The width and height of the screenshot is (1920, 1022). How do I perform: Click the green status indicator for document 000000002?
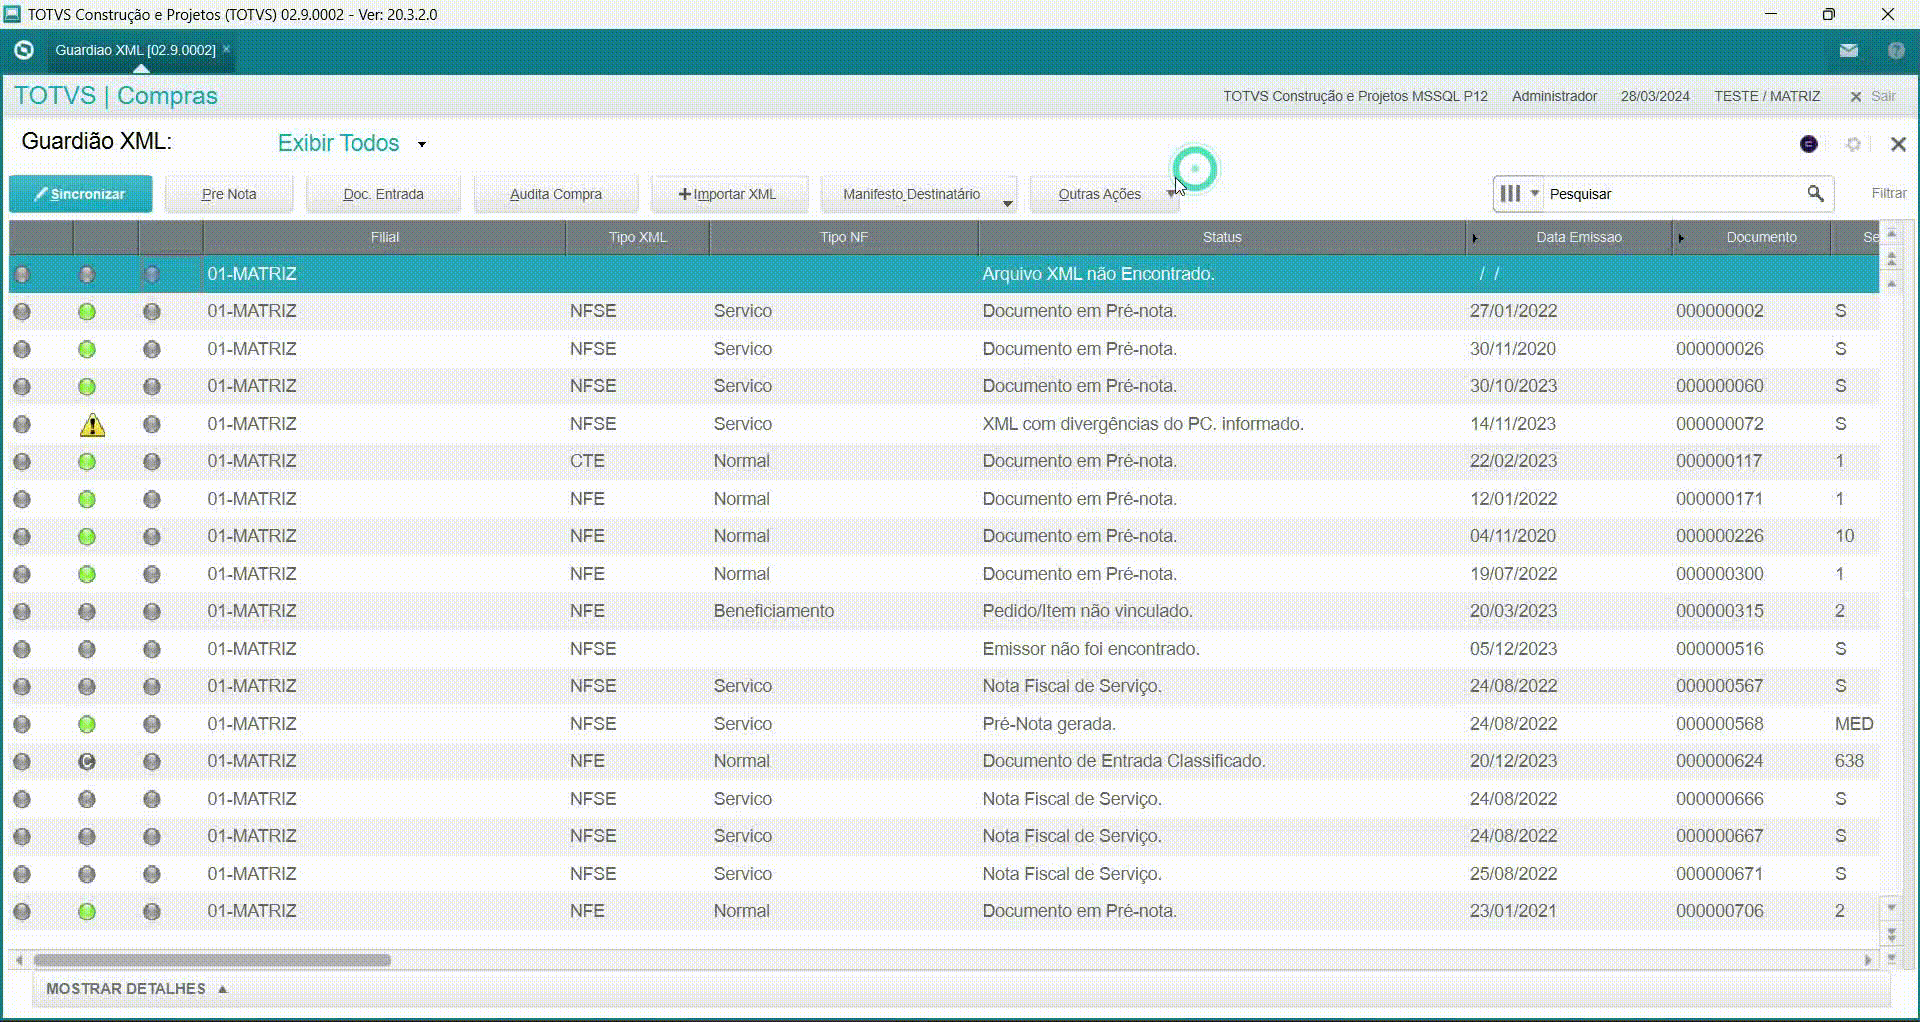click(87, 312)
